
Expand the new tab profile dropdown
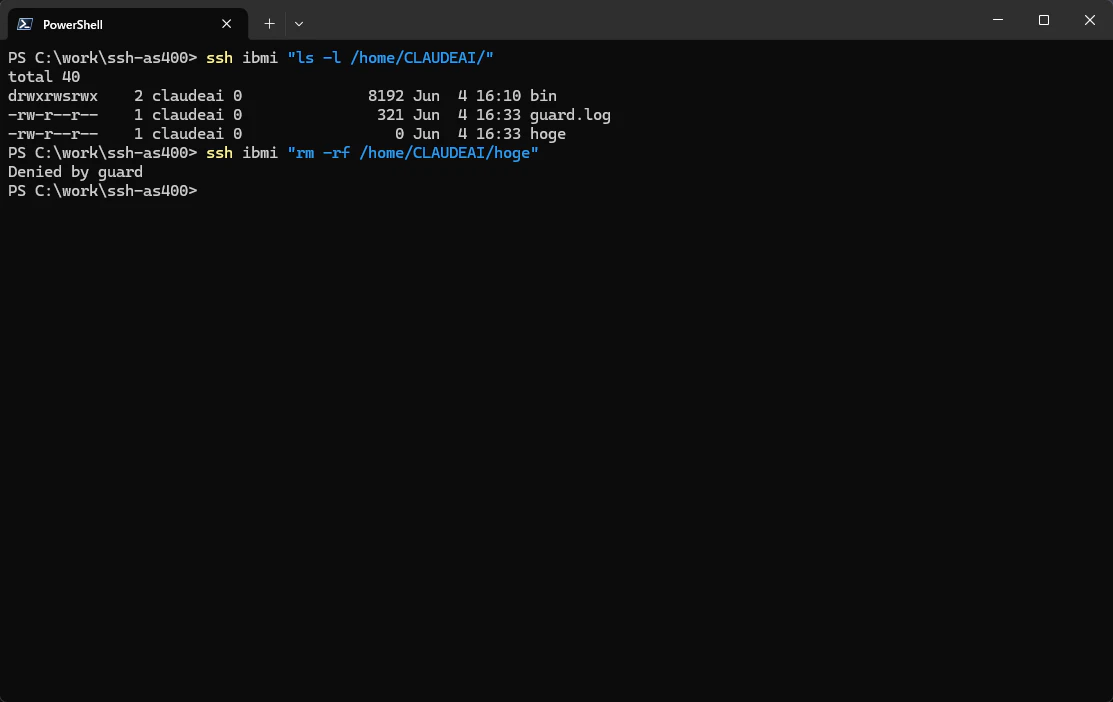tap(299, 24)
